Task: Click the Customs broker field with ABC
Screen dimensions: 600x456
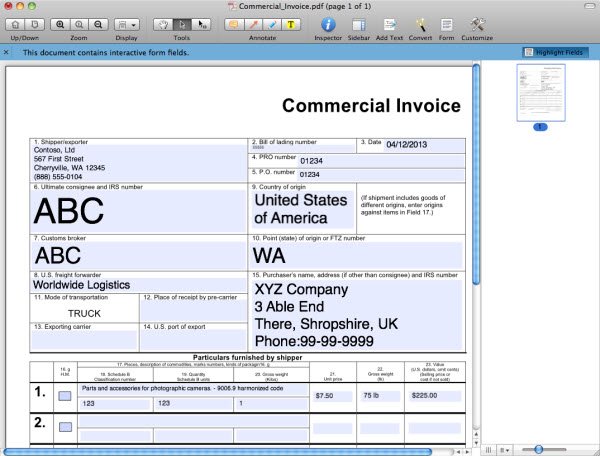Action: [139, 256]
